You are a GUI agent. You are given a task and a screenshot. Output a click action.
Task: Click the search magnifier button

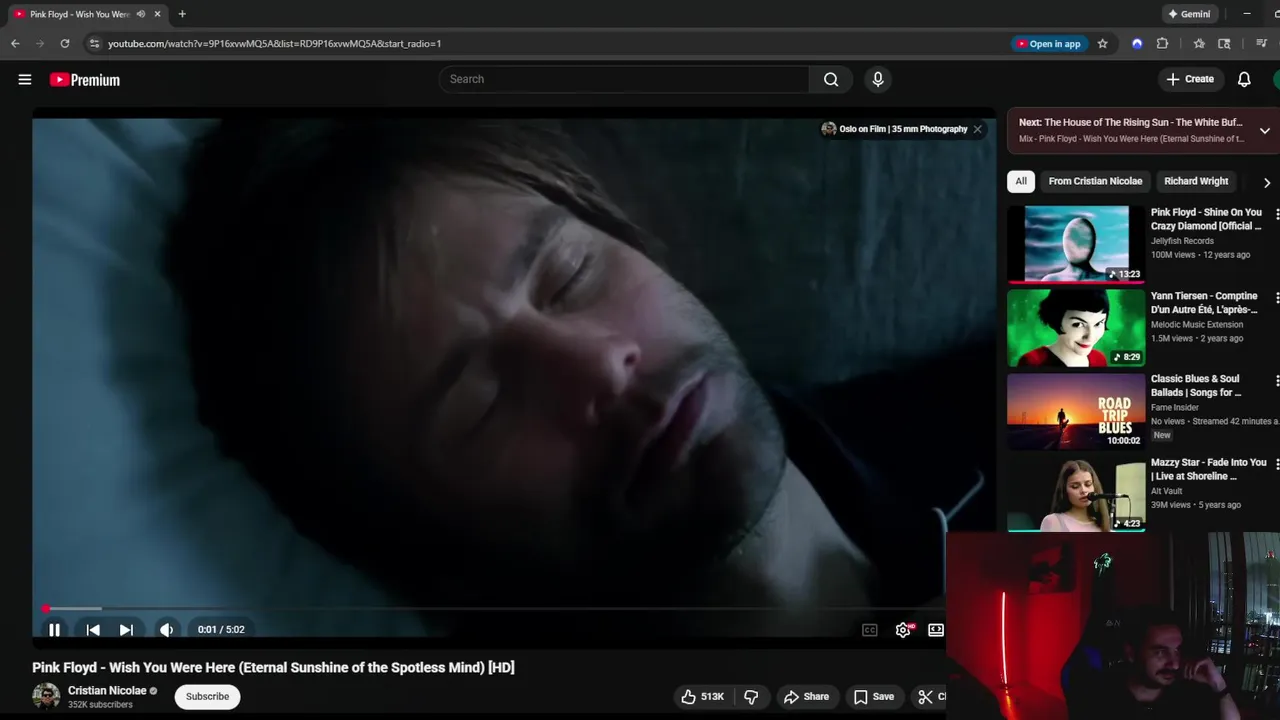(831, 79)
